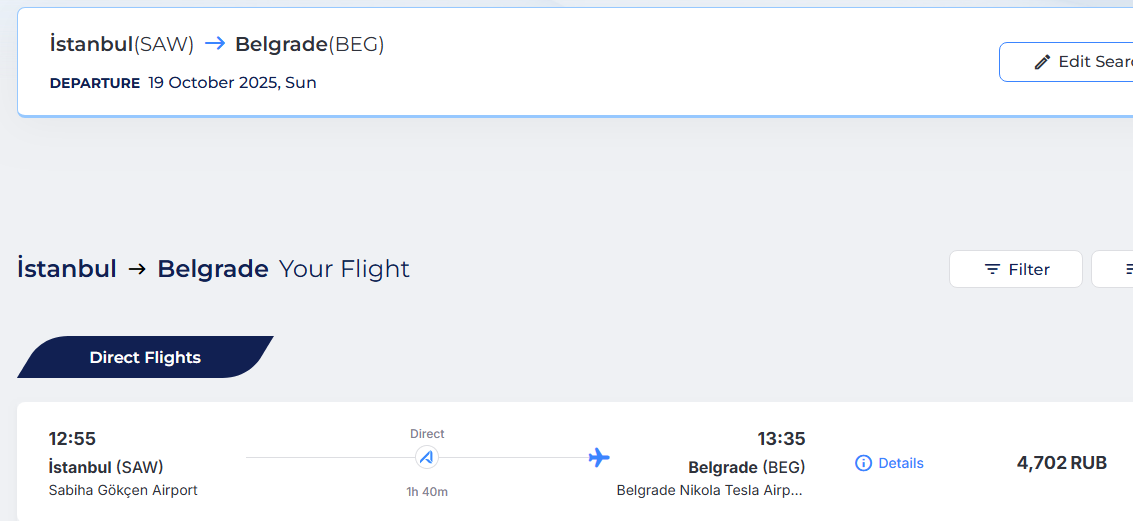Click the 12:55 departure time
This screenshot has height=521, width=1133.
(x=72, y=439)
